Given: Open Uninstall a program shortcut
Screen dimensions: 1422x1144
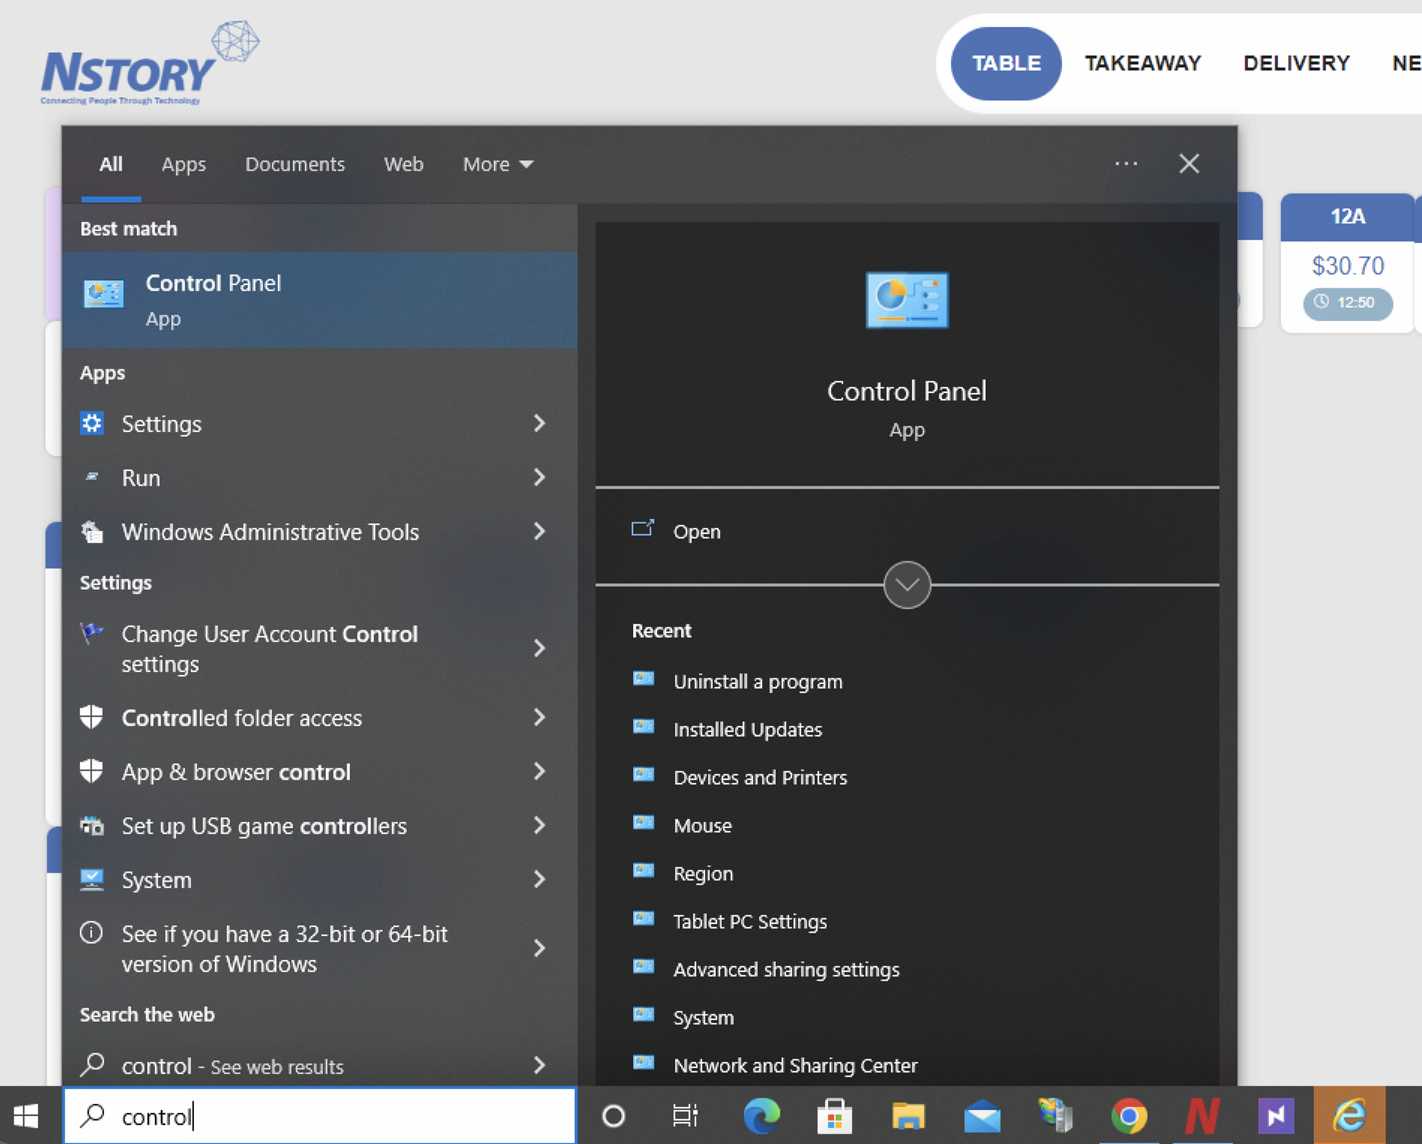Looking at the screenshot, I should 757,681.
